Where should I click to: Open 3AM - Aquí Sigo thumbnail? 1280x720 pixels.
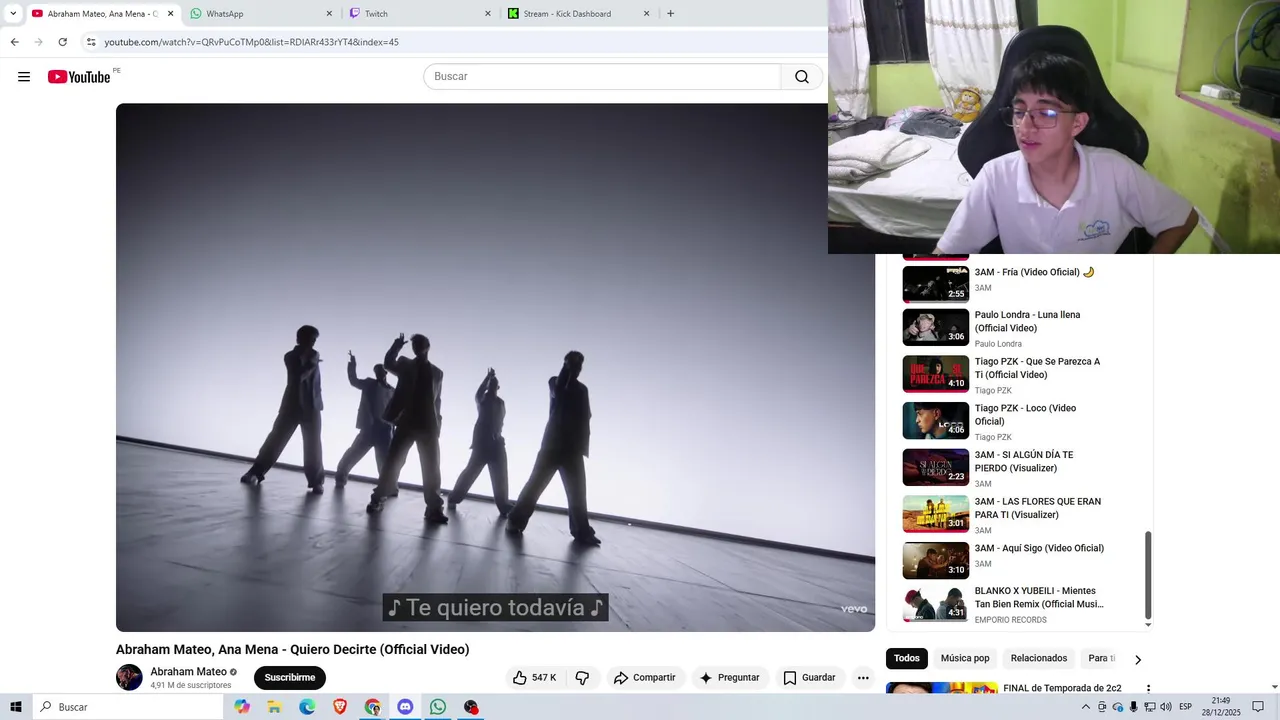tap(936, 561)
